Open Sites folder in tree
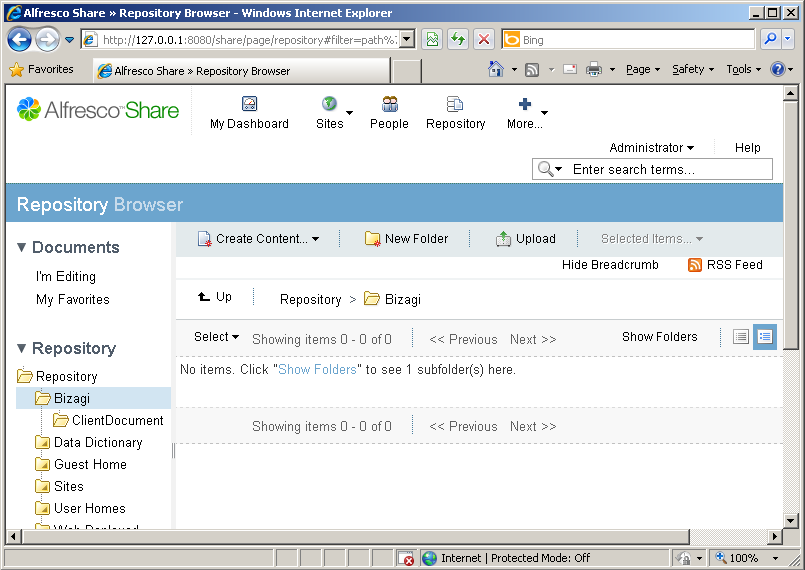 68,487
